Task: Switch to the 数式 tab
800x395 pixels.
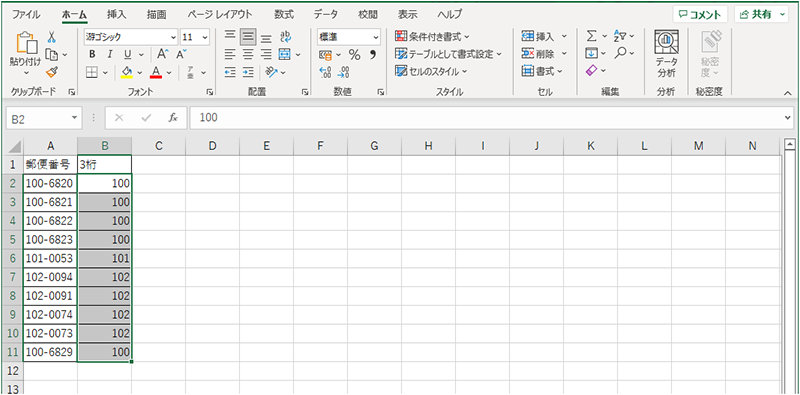Action: 284,14
